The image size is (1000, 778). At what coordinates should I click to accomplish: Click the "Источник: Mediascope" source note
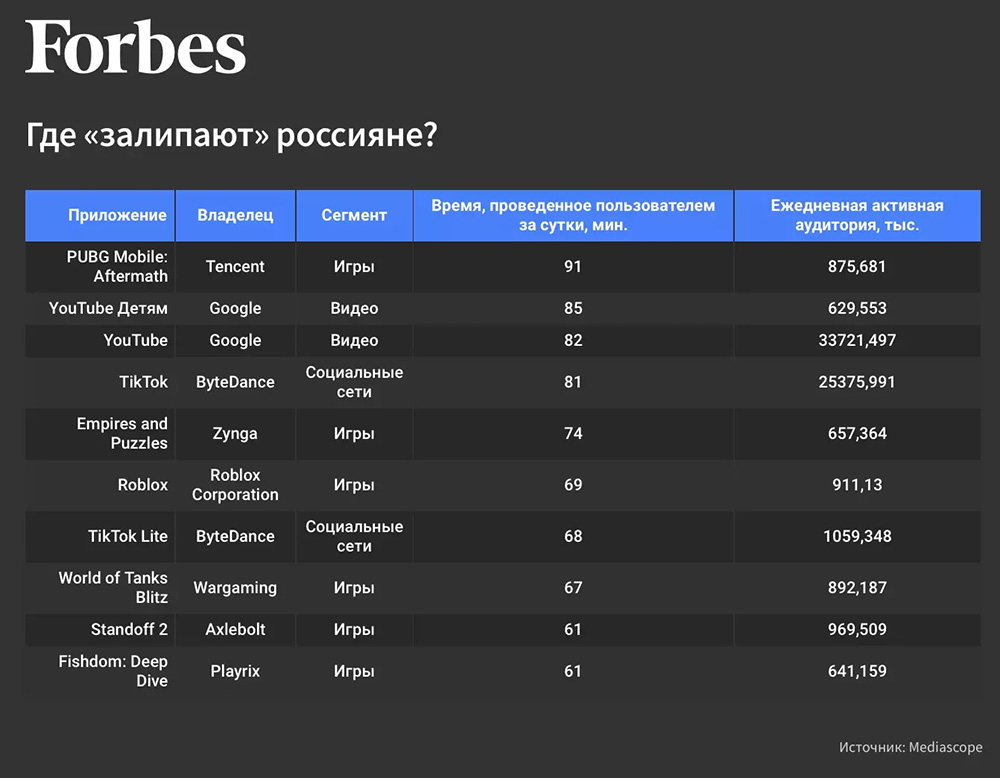pyautogui.click(x=911, y=747)
